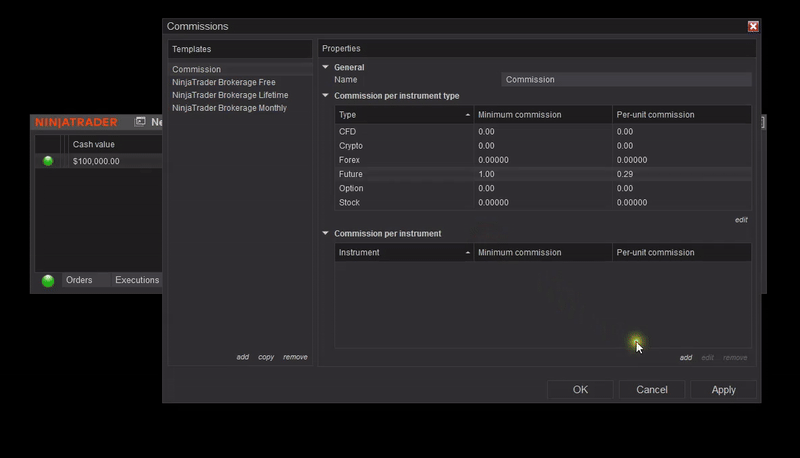Image resolution: width=800 pixels, height=458 pixels.
Task: Click the window icon beside NinjaTrader logo
Action: coord(141,122)
